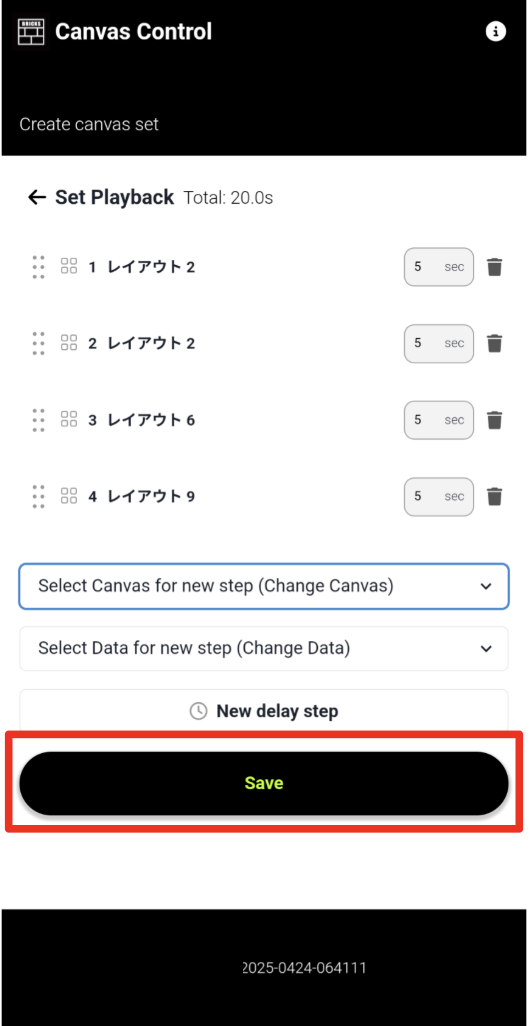Image resolution: width=530 pixels, height=1026 pixels.
Task: Remove step 3 レイアウト 6 via trash icon
Action: [495, 420]
